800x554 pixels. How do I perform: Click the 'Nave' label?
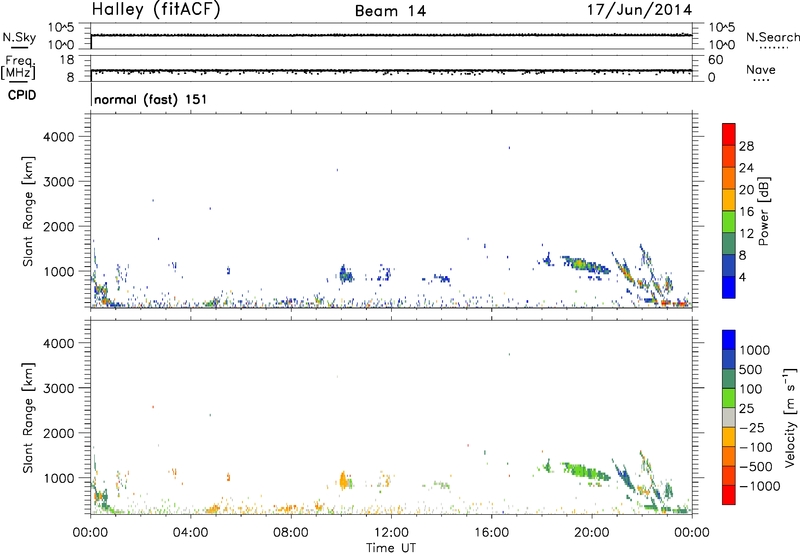tap(761, 69)
